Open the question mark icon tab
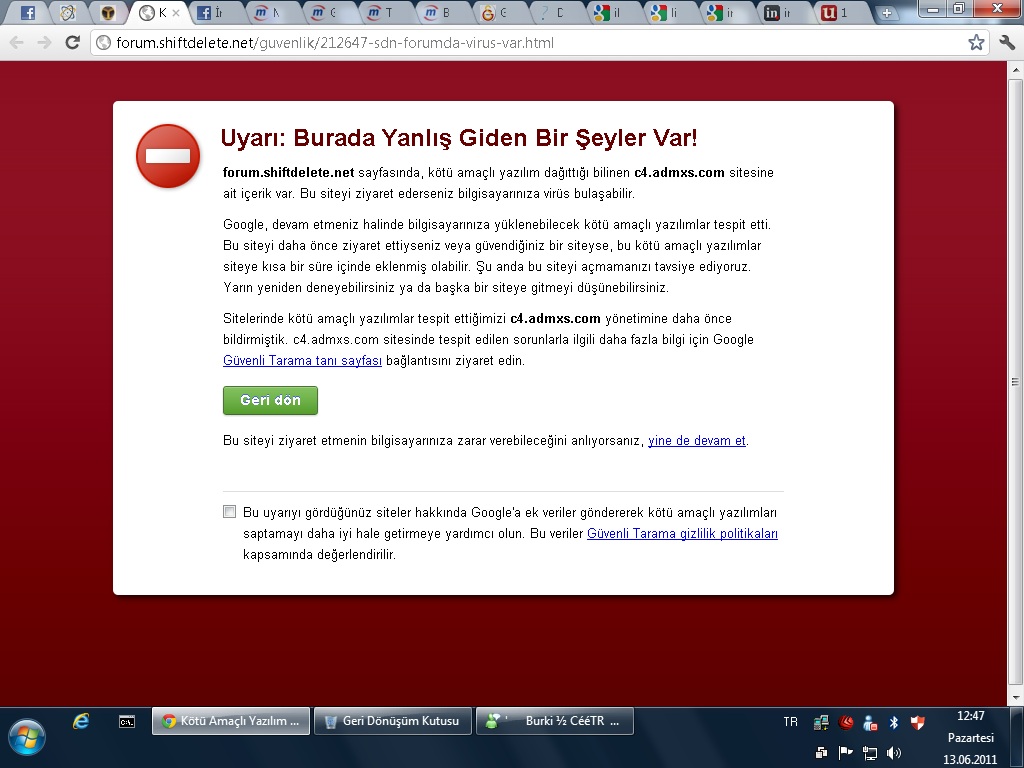 (554, 12)
